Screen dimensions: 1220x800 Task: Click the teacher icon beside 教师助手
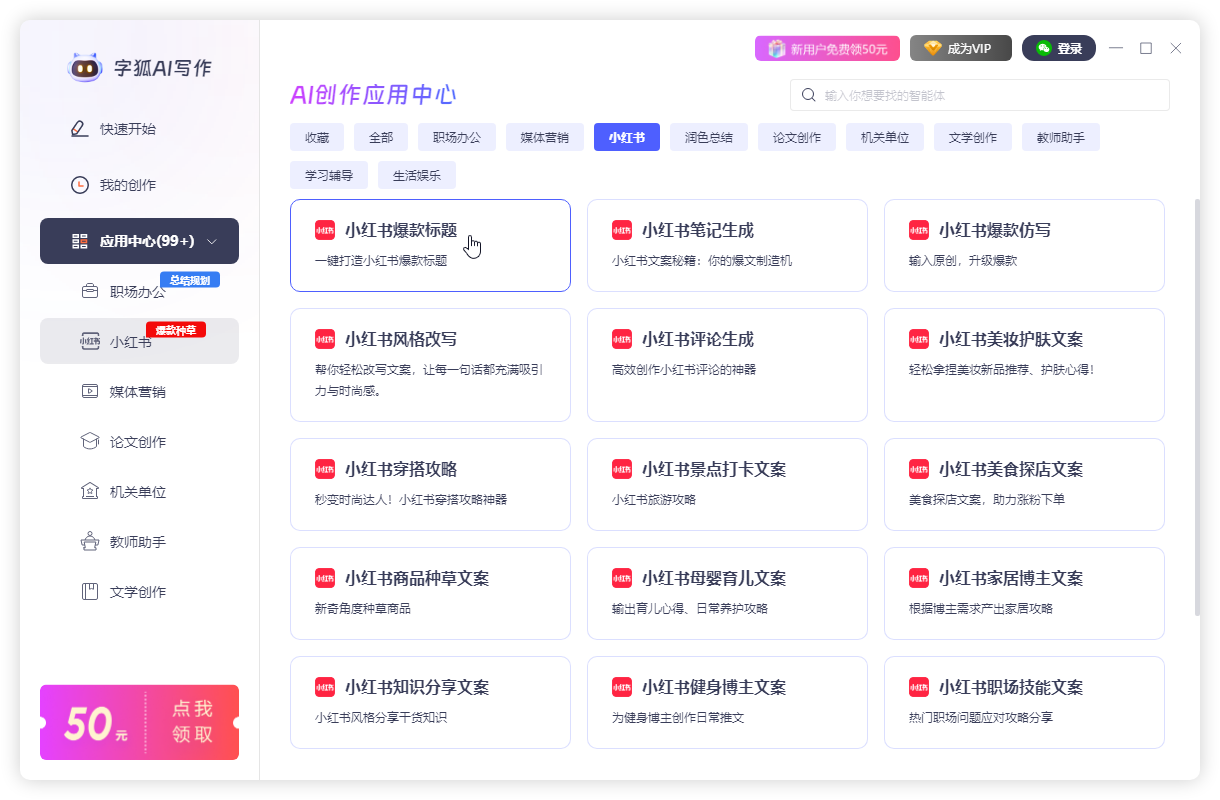point(90,542)
